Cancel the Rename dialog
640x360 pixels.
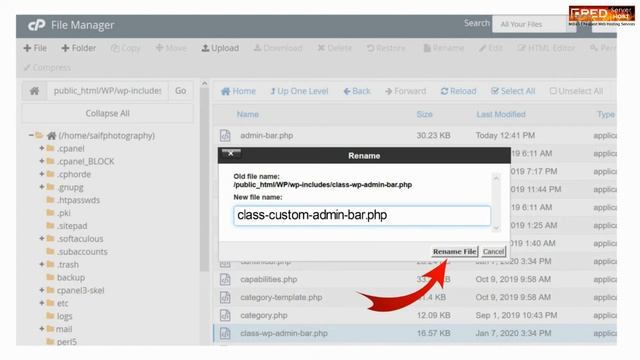tap(493, 251)
